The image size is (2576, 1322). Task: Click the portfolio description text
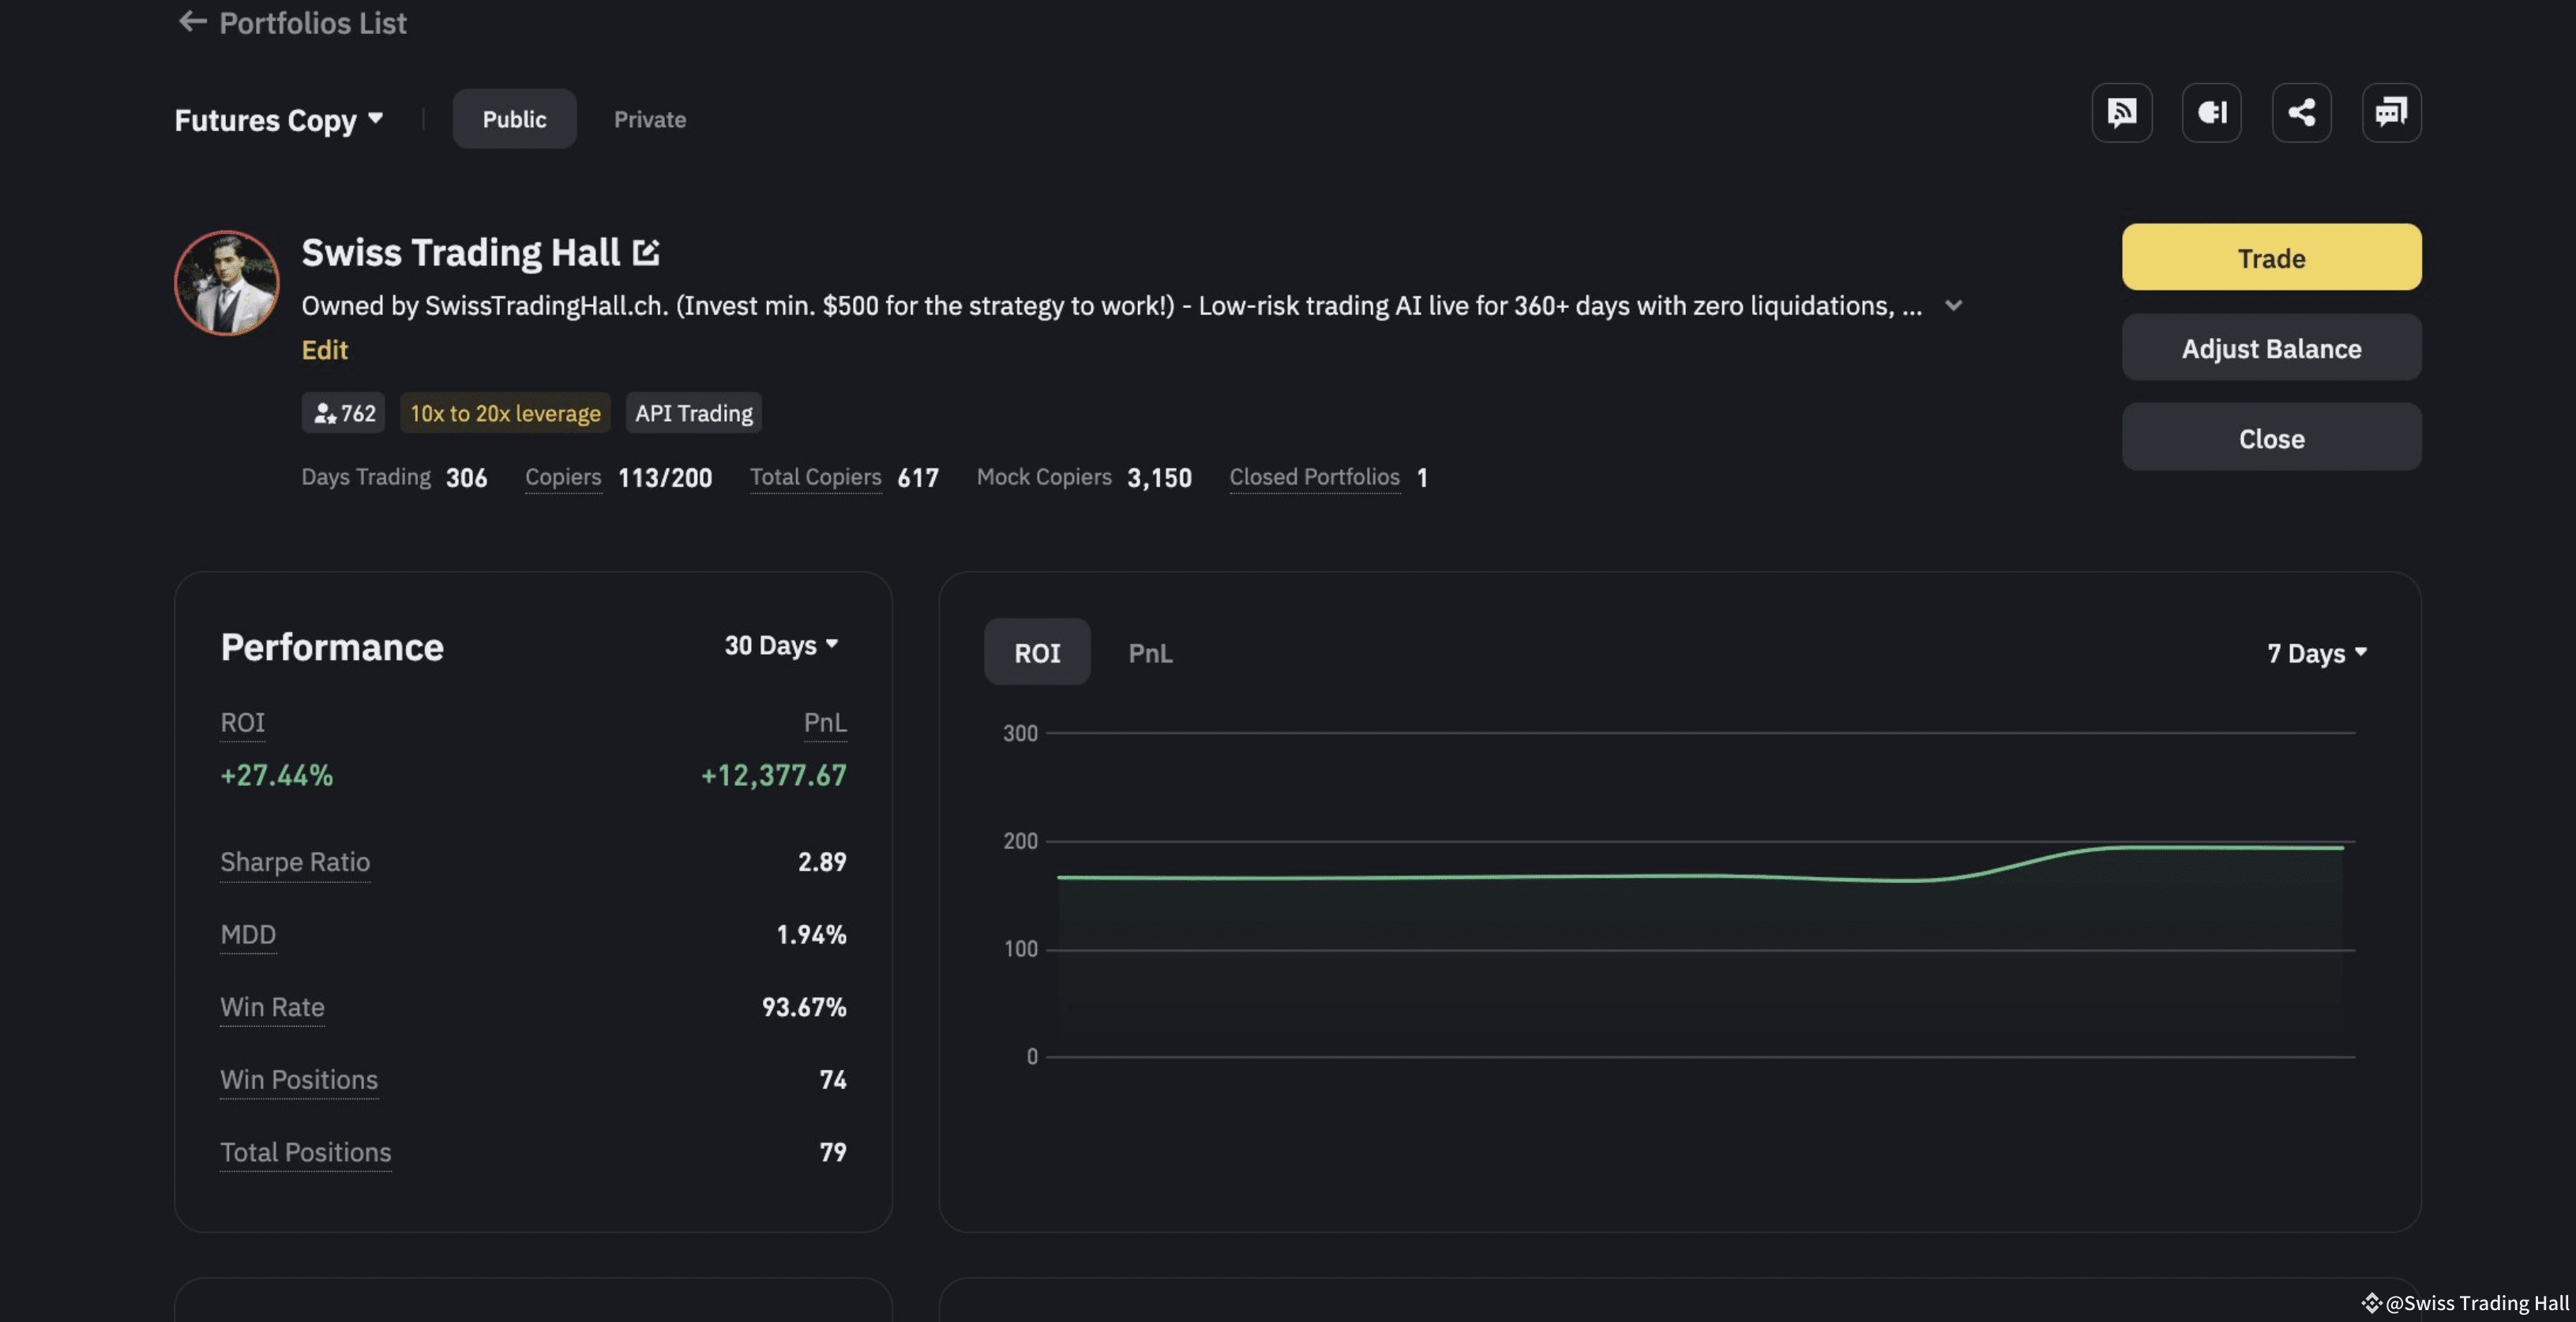coord(1112,306)
